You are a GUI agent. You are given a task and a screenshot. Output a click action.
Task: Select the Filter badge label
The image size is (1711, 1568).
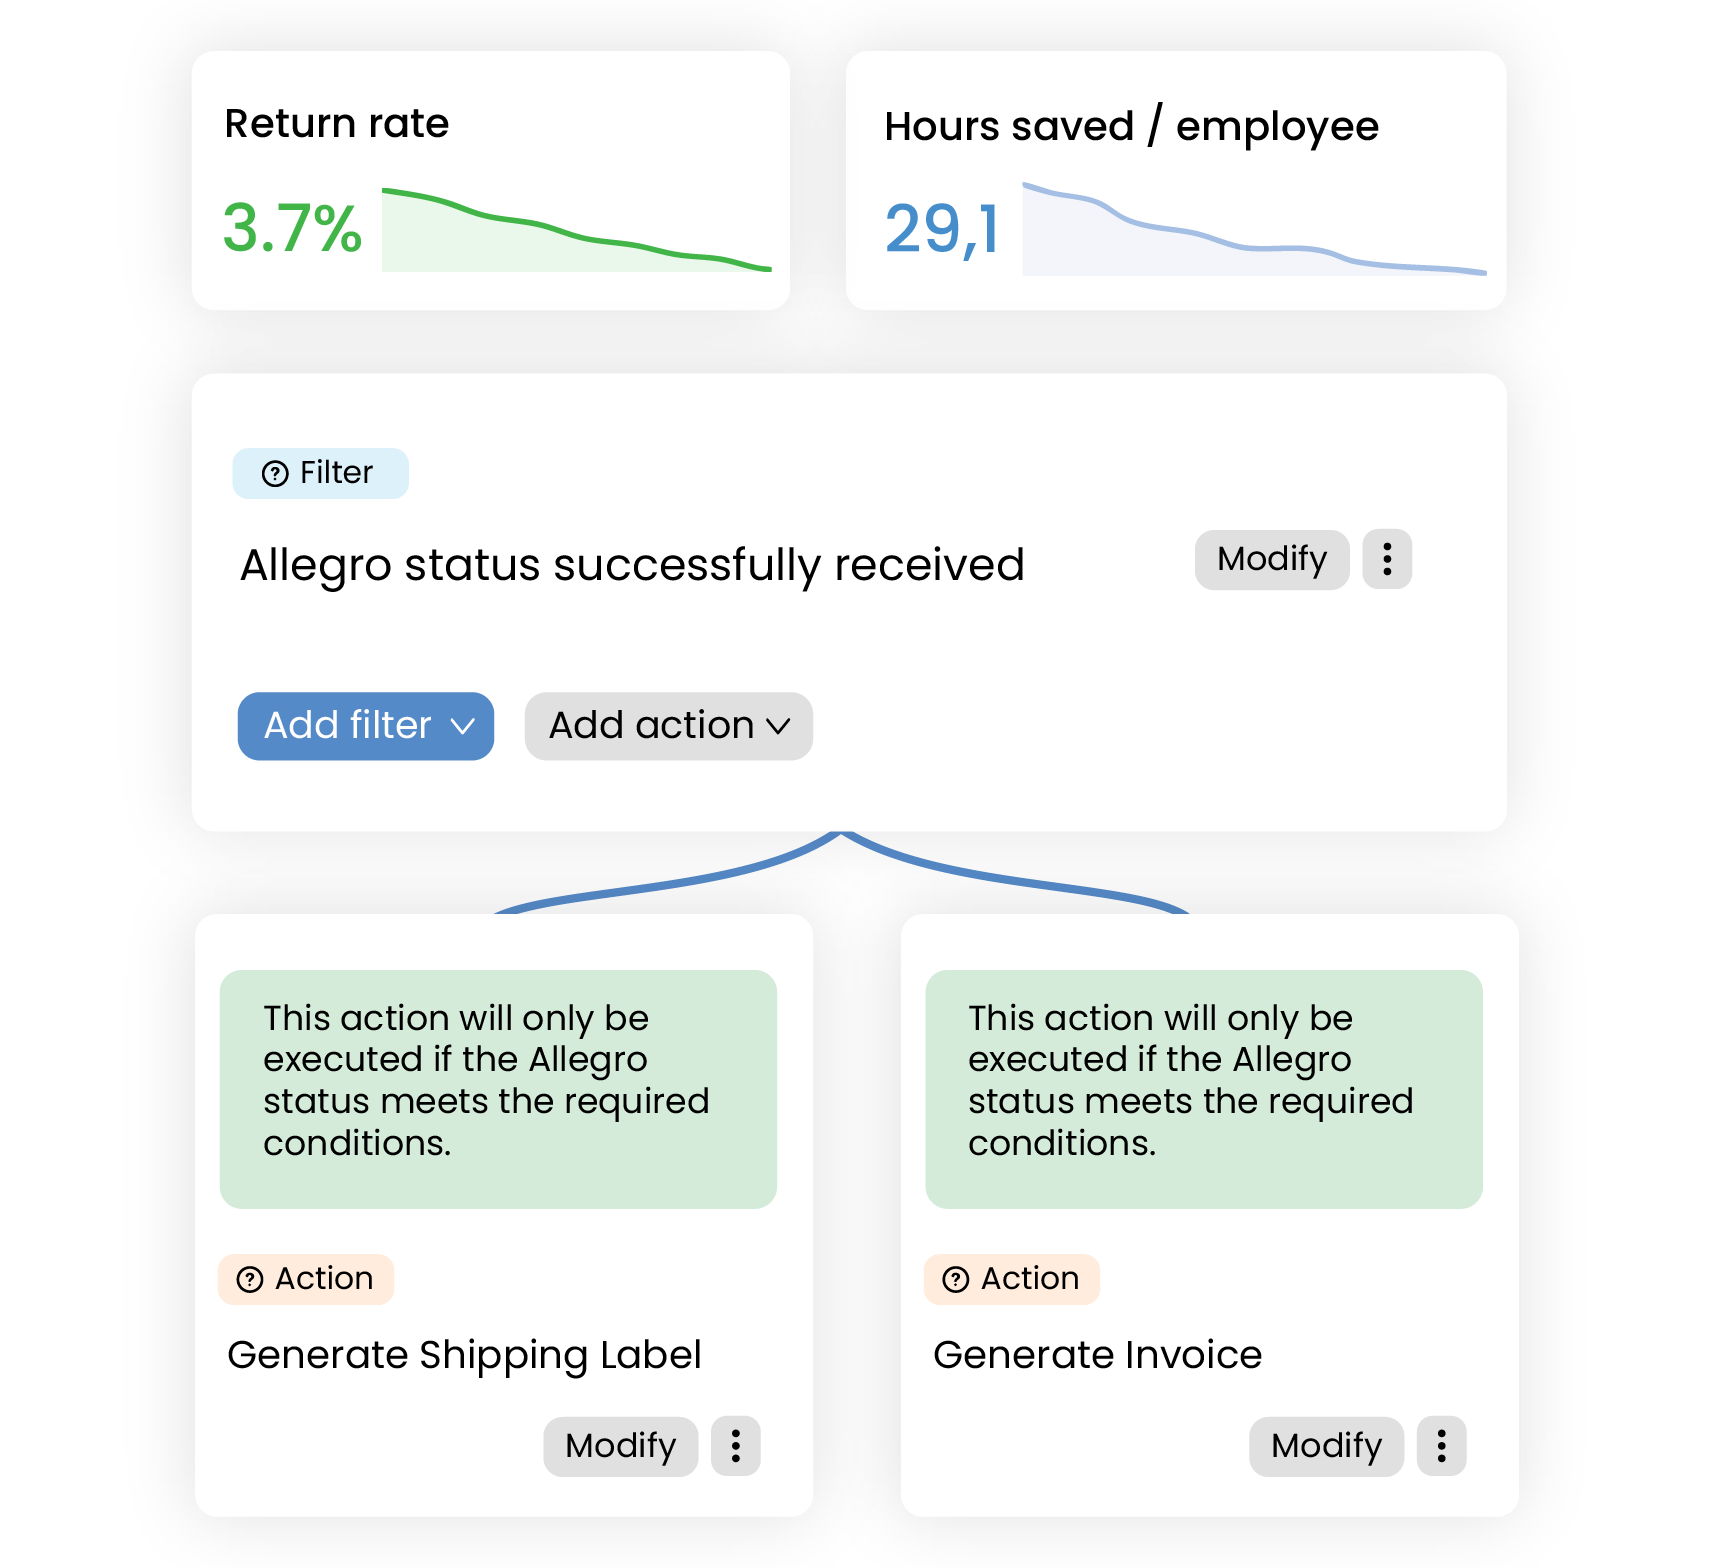pyautogui.click(x=320, y=472)
